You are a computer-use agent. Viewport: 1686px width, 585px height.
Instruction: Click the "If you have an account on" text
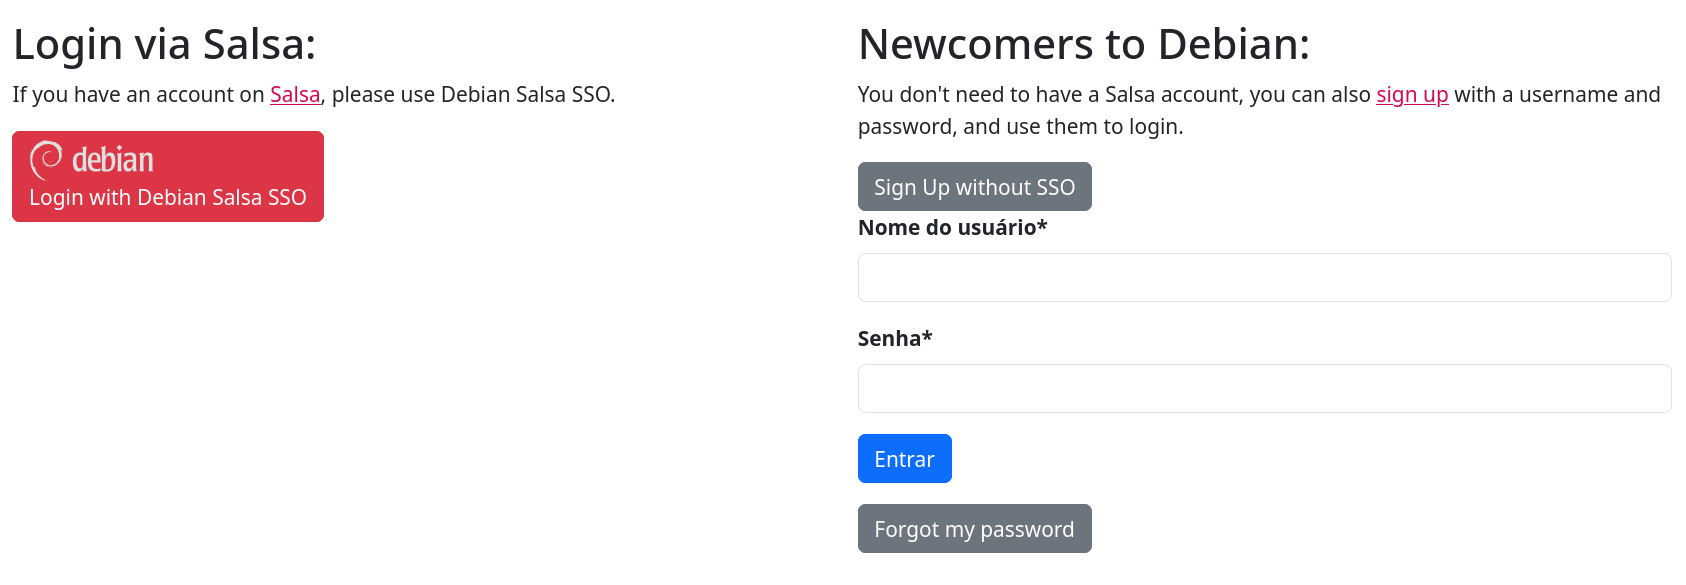(x=138, y=95)
